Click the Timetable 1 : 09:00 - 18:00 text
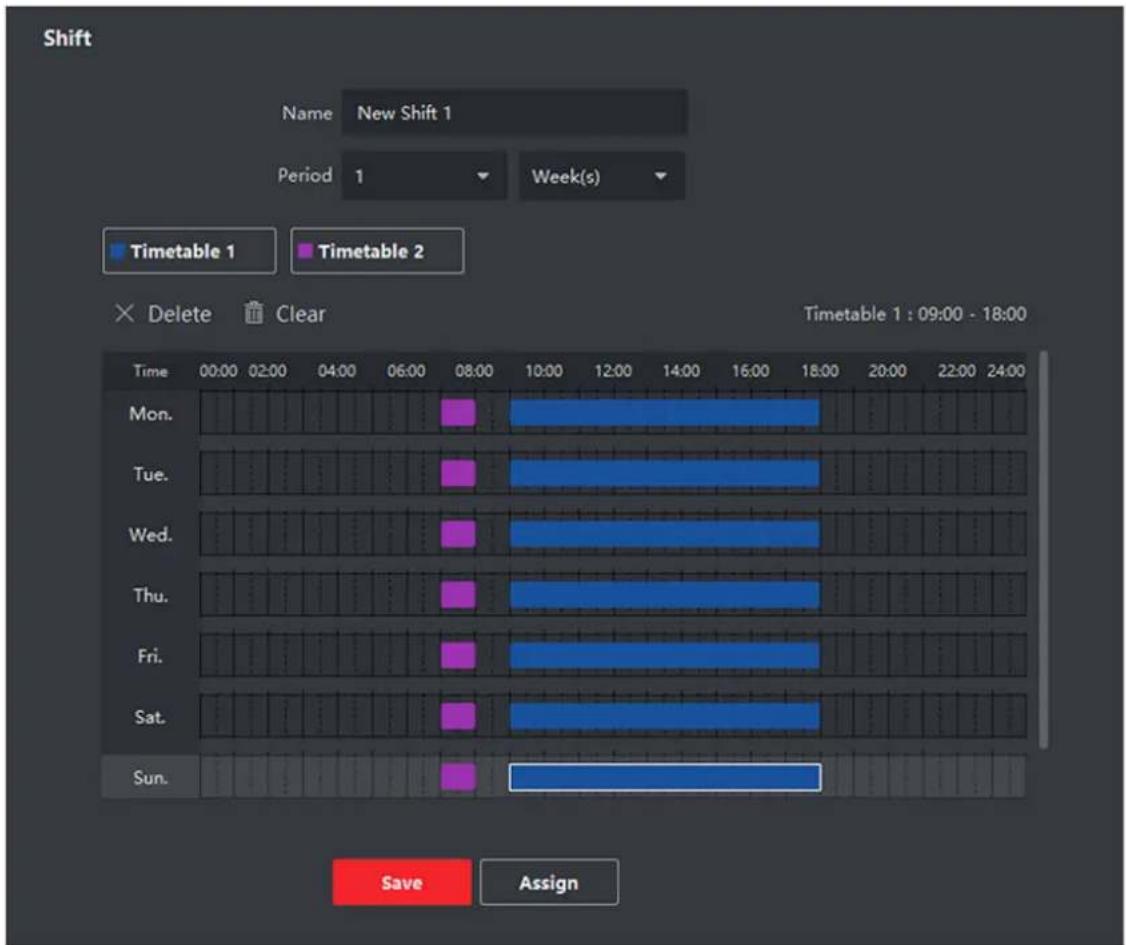 (915, 314)
